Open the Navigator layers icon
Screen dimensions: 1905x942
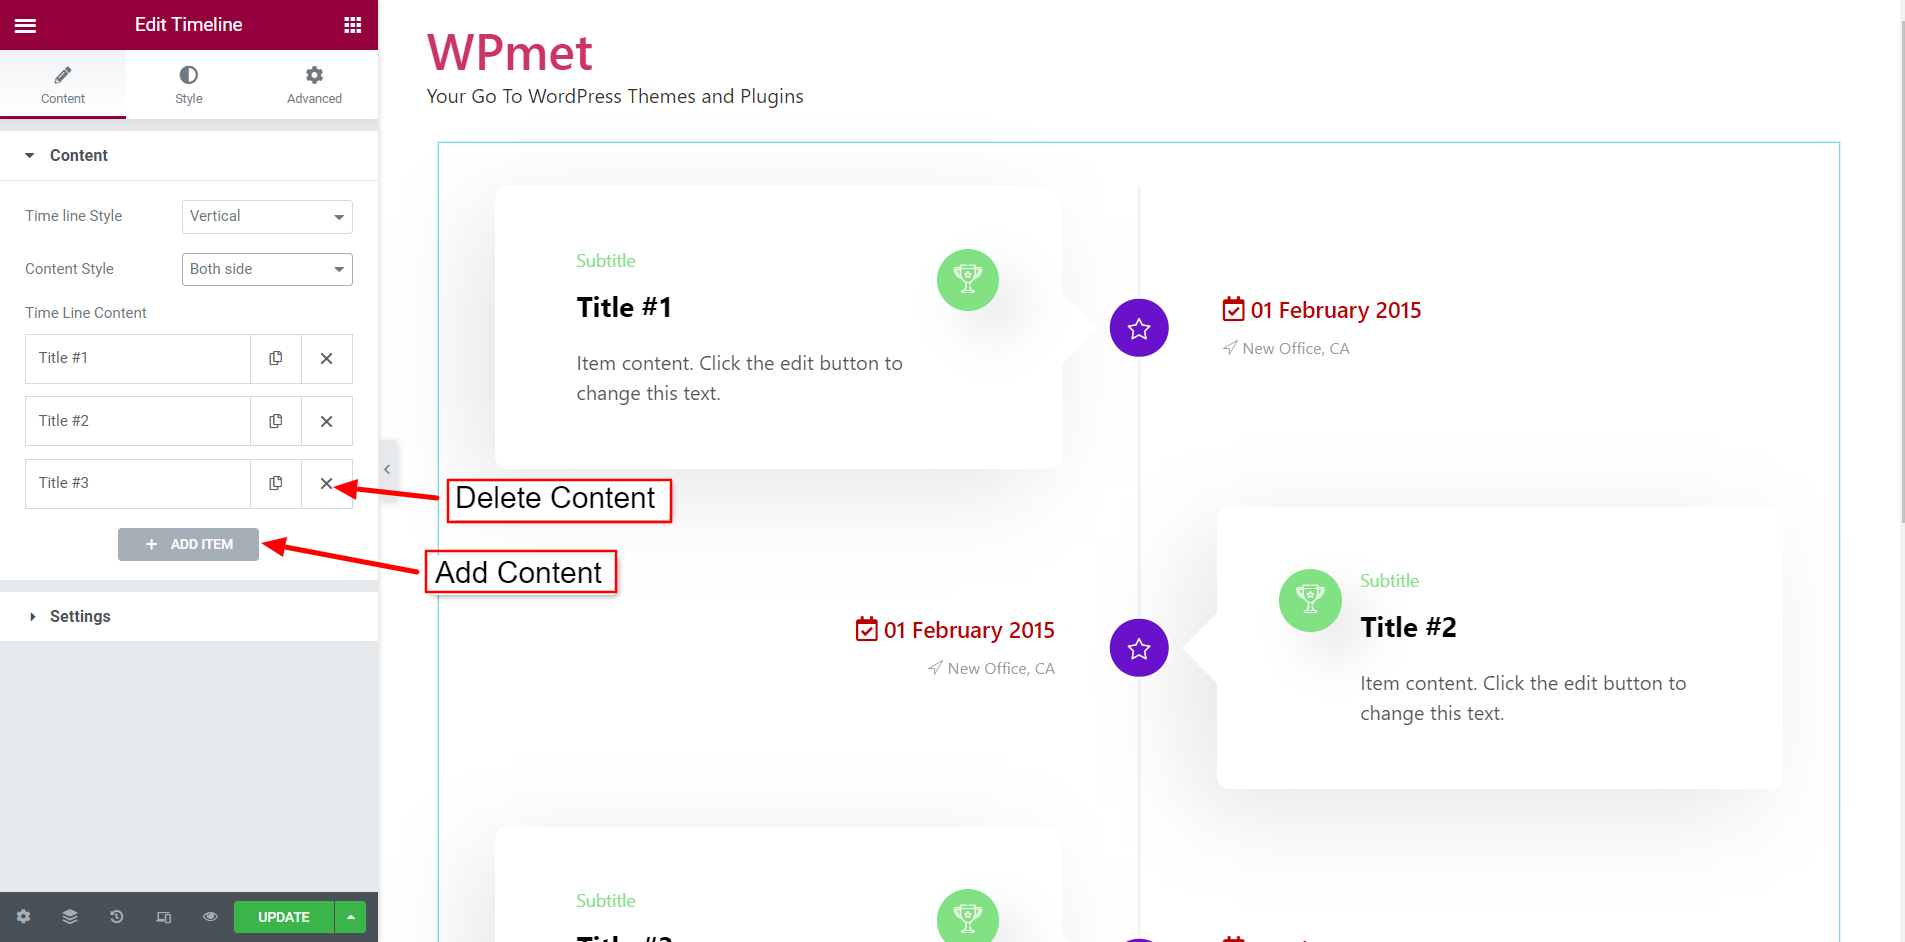click(70, 916)
